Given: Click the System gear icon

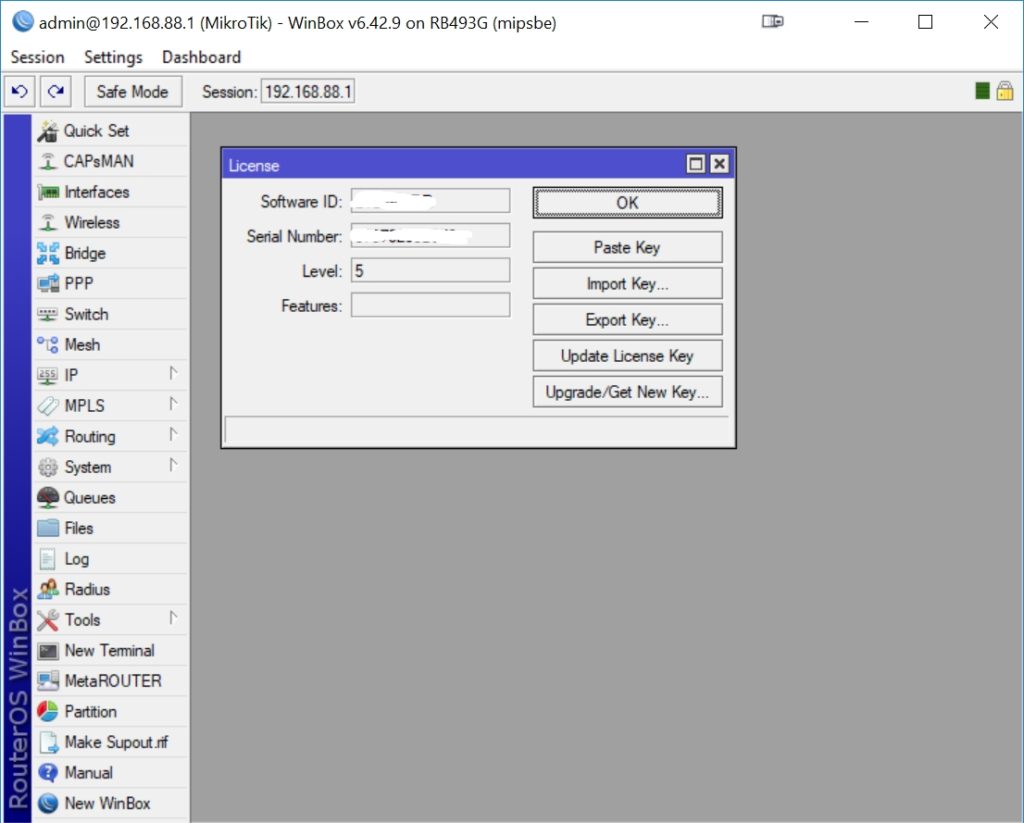Looking at the screenshot, I should coord(48,467).
